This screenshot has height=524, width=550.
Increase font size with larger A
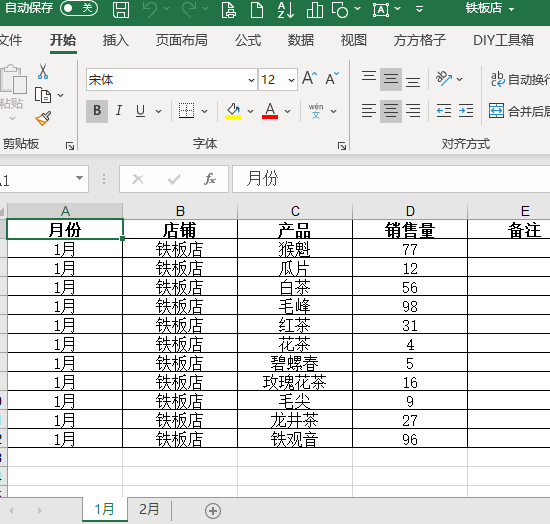click(310, 78)
